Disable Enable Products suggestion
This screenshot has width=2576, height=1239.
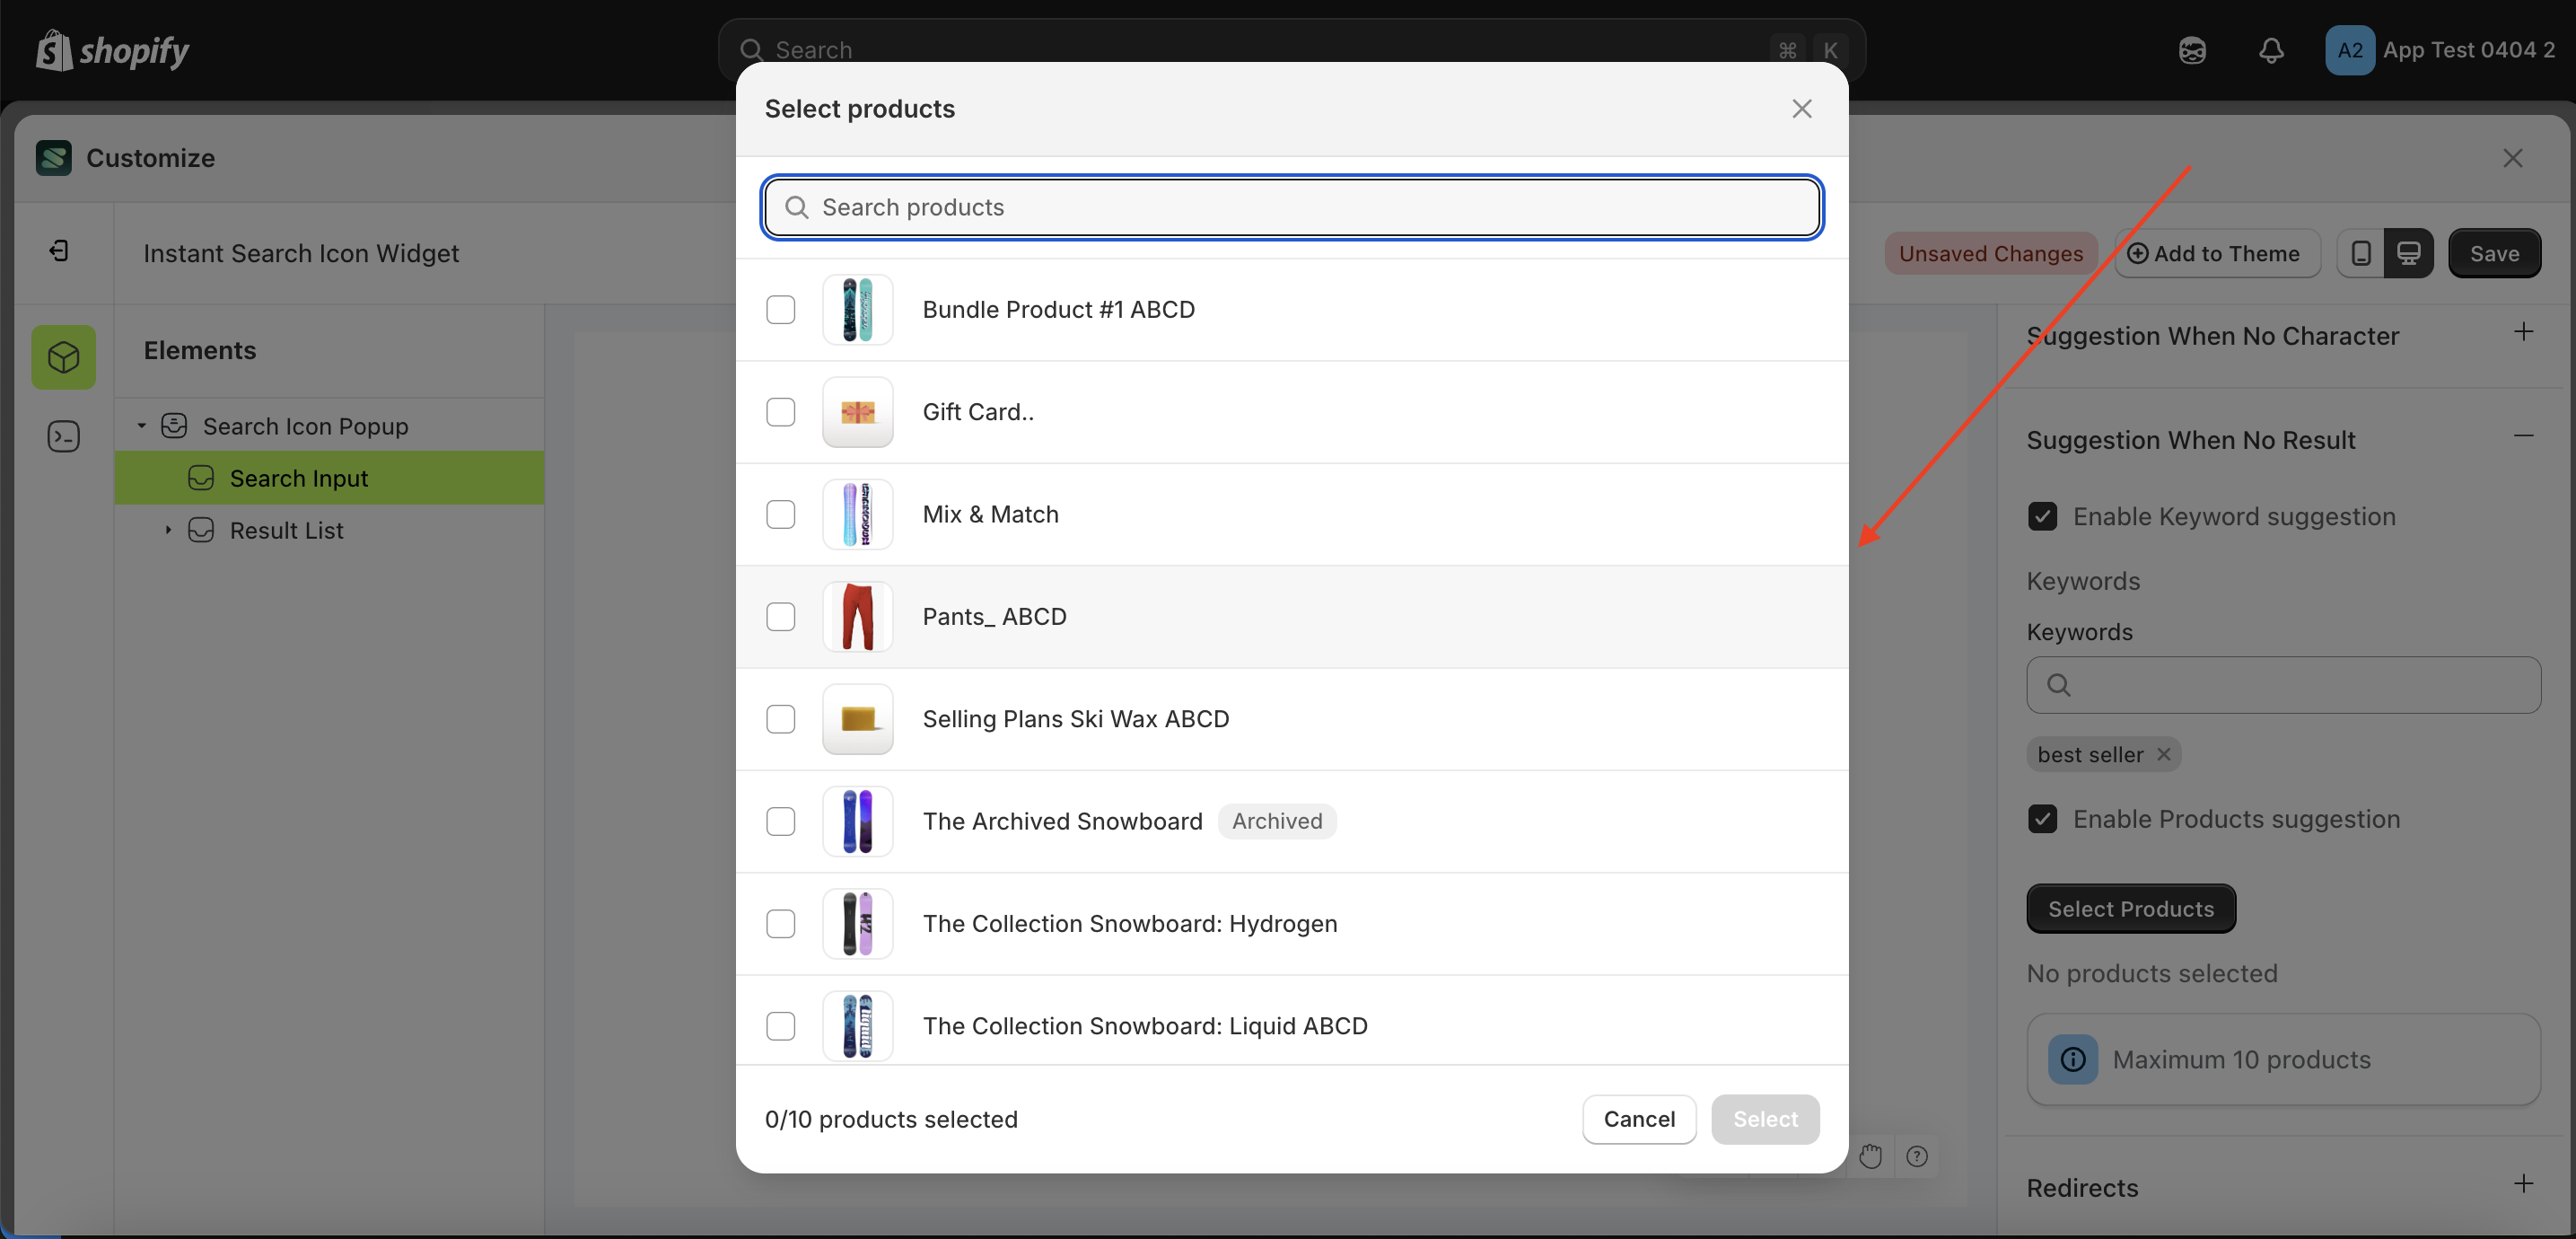tap(2043, 819)
